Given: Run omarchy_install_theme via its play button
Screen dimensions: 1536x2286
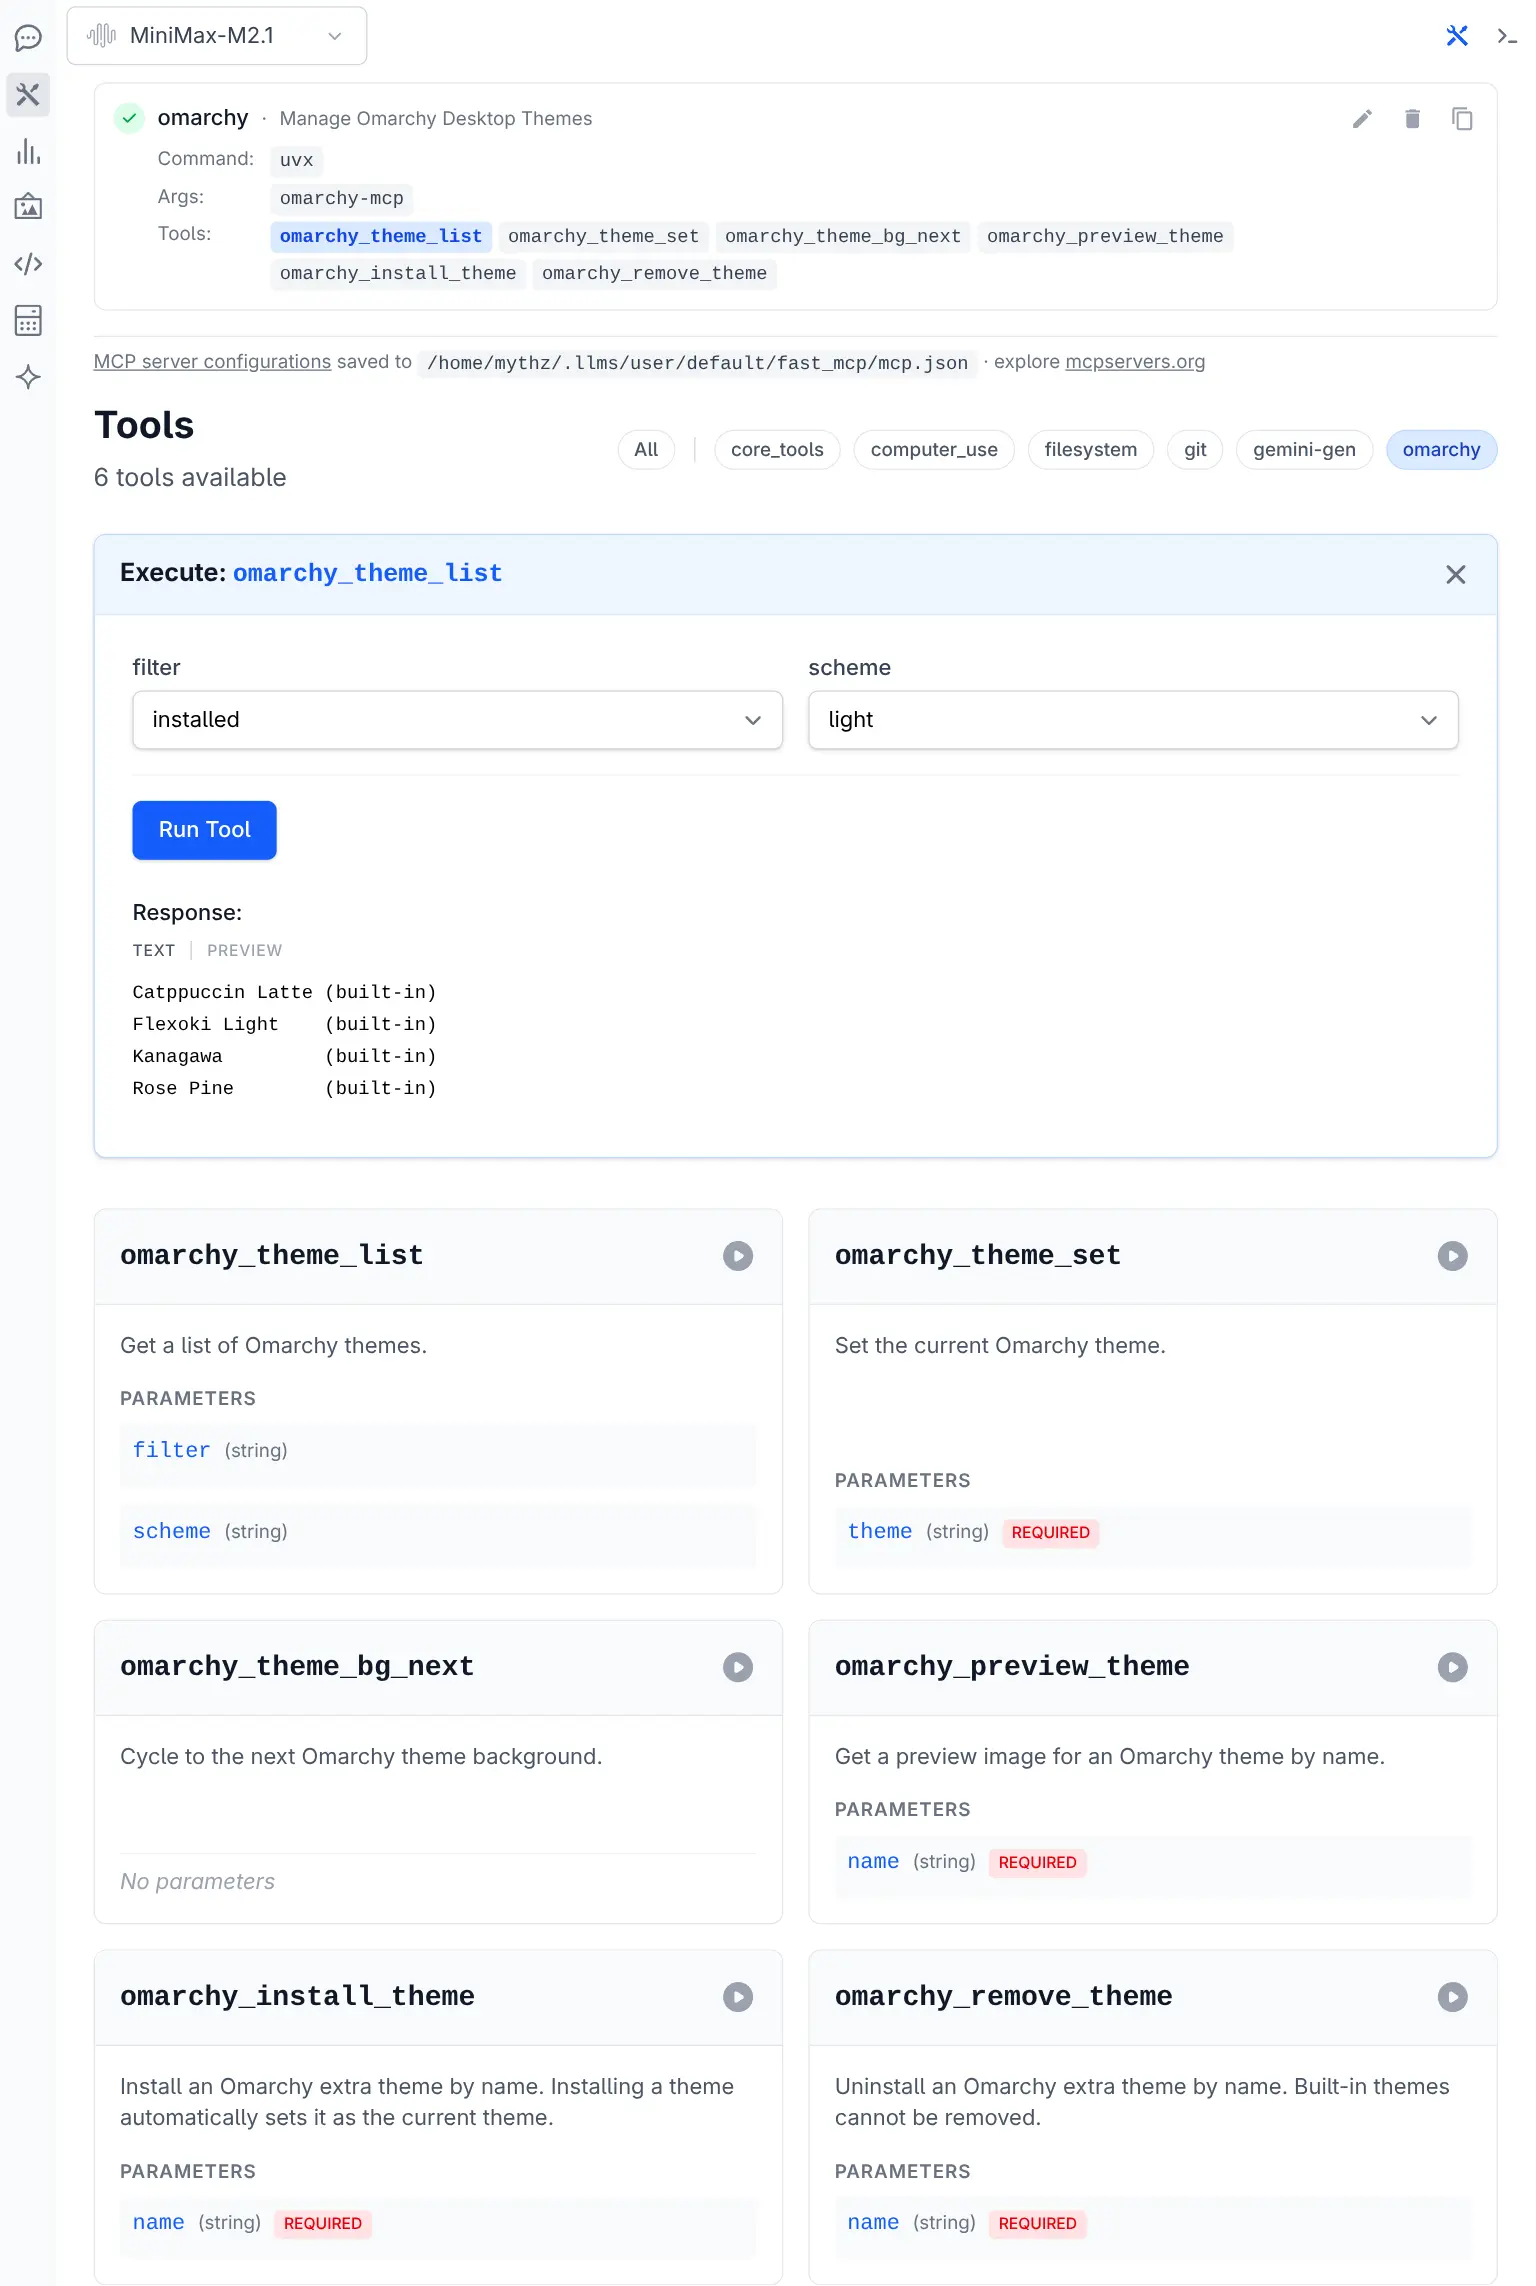Looking at the screenshot, I should [738, 1997].
